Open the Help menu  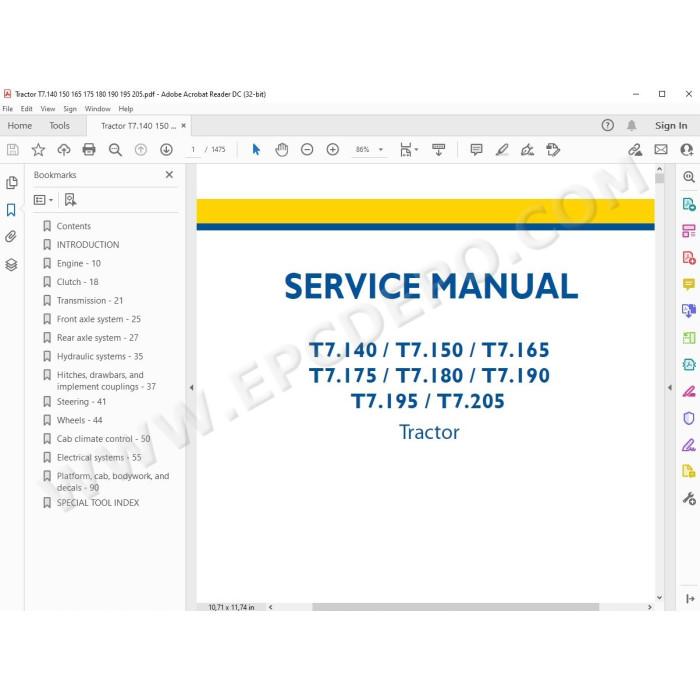(126, 108)
